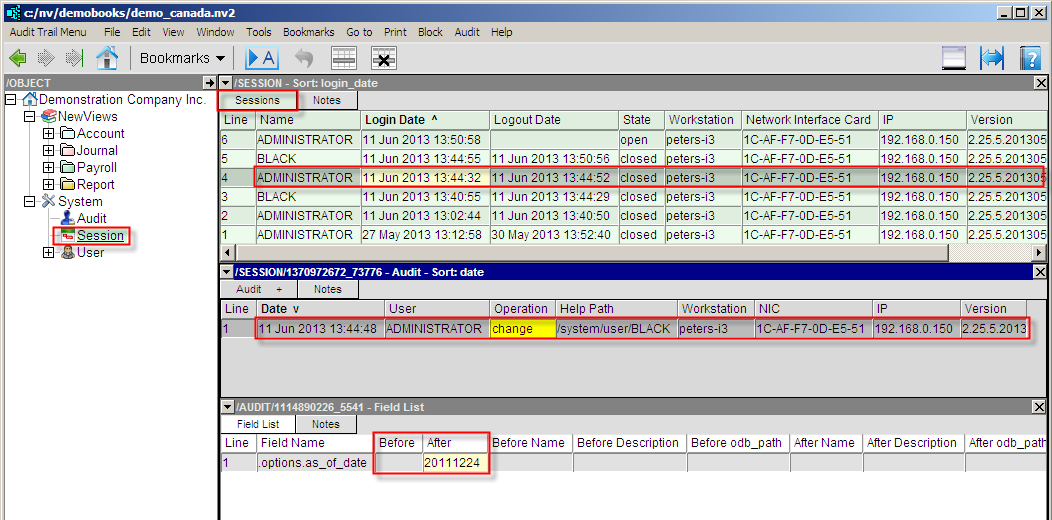Viewport: 1052px width, 520px height.
Task: Open the Bookmarks dropdown in toolbar
Action: pyautogui.click(x=182, y=58)
